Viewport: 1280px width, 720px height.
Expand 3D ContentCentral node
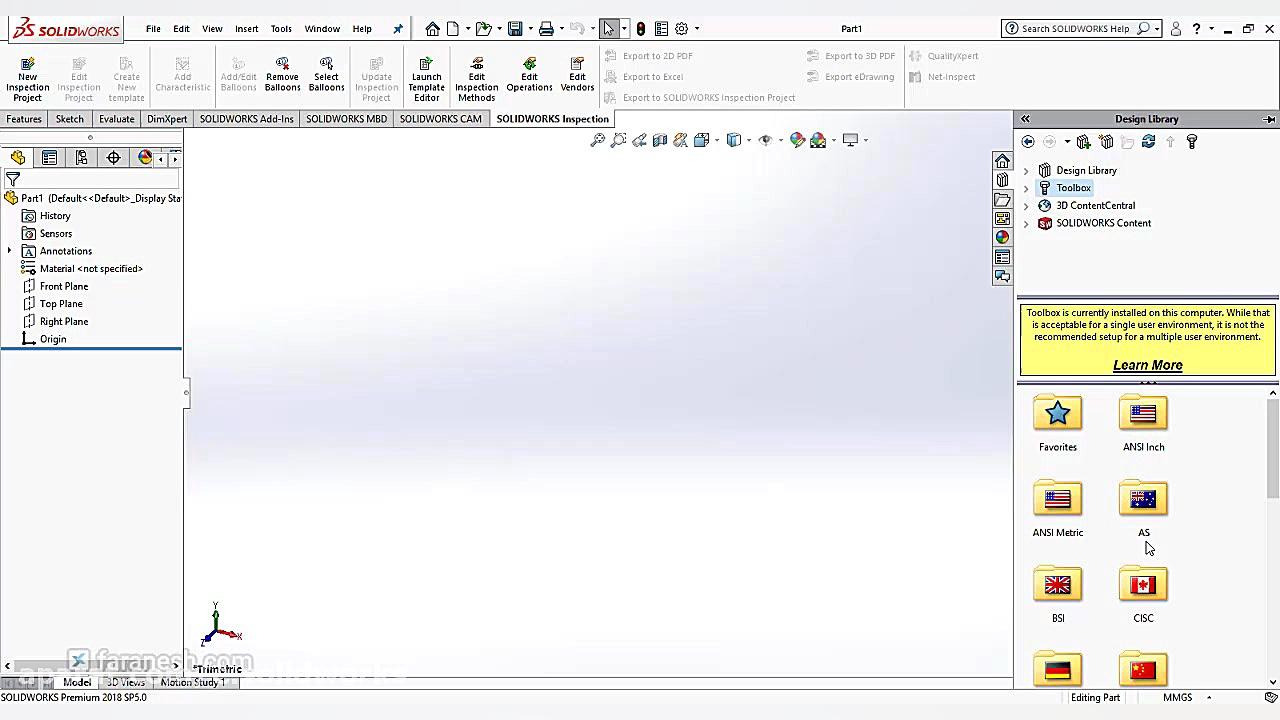coord(1026,206)
